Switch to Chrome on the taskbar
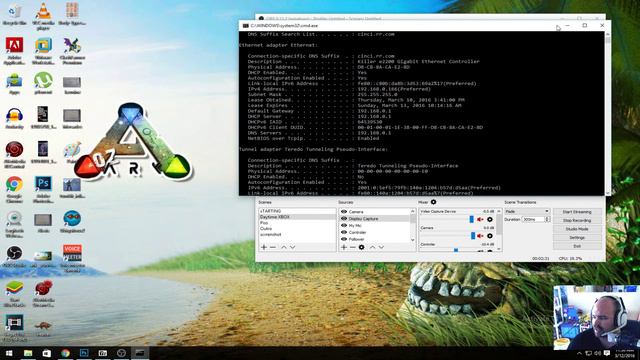 (65, 353)
